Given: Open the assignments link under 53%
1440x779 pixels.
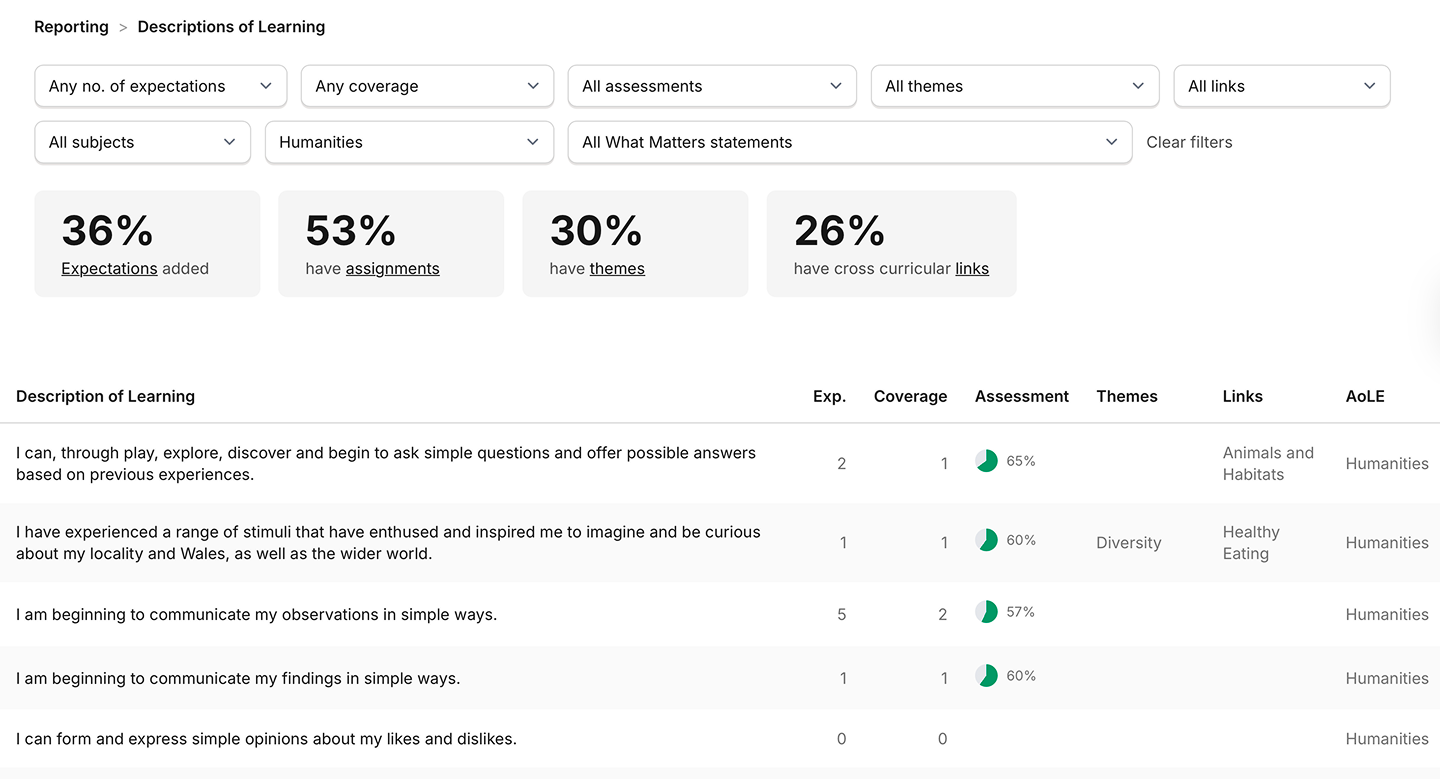Looking at the screenshot, I should (x=392, y=268).
